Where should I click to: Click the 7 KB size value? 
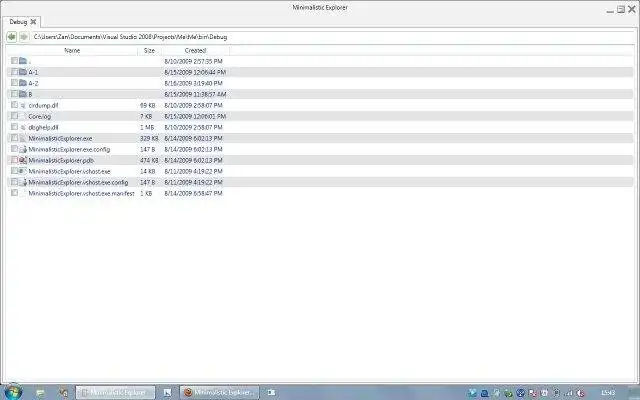[x=146, y=116]
